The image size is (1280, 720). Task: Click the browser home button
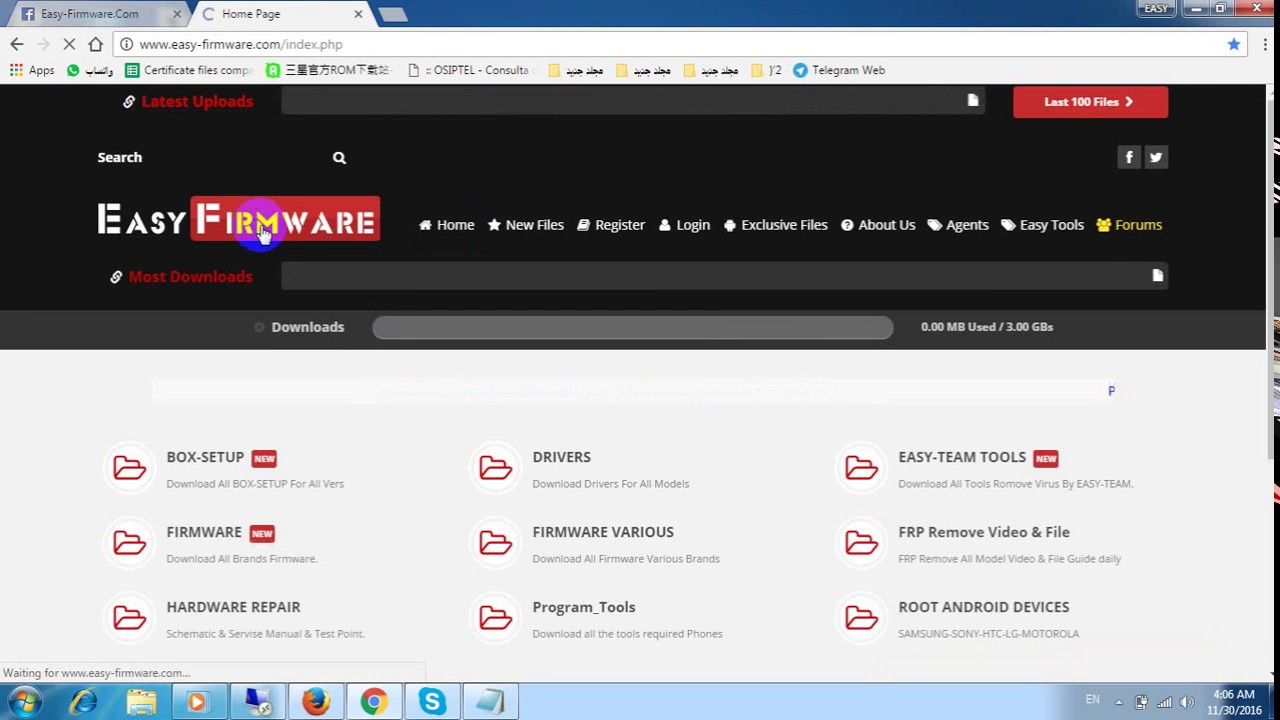point(95,44)
